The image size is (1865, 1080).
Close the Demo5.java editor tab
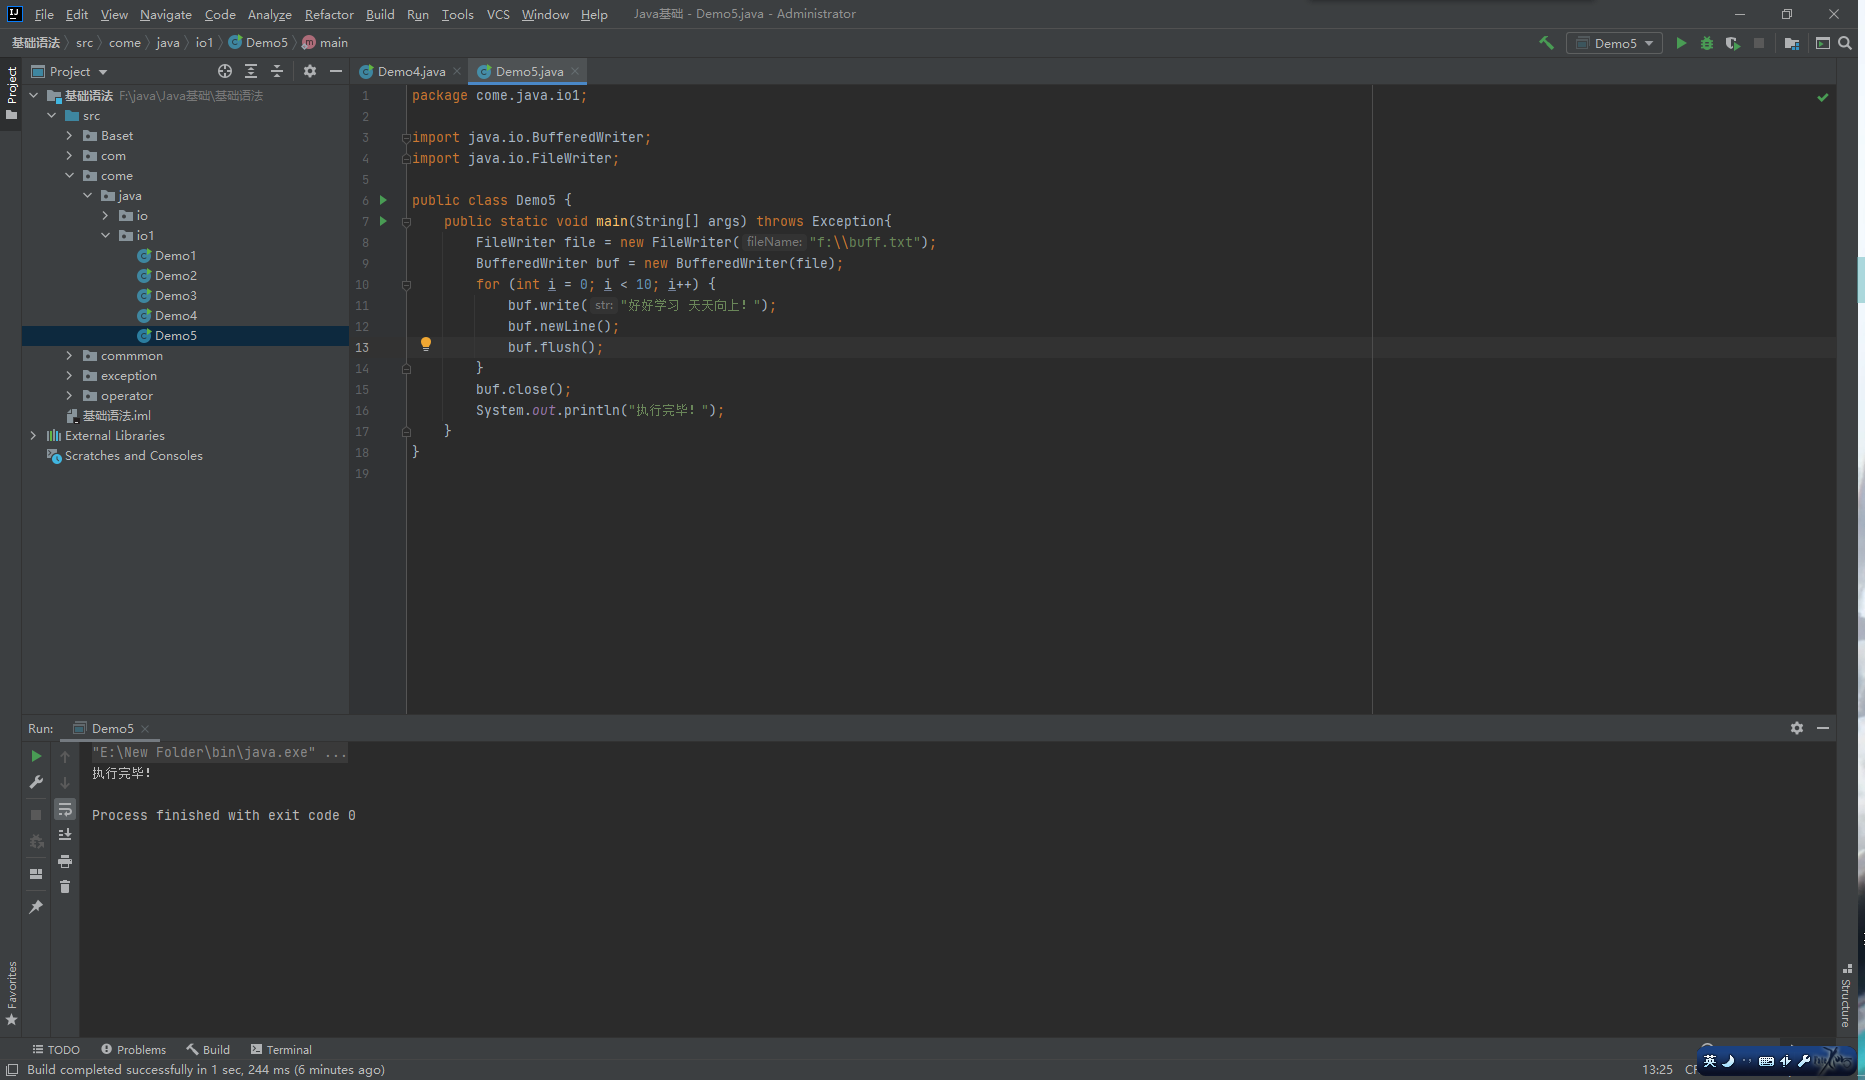[x=575, y=71]
